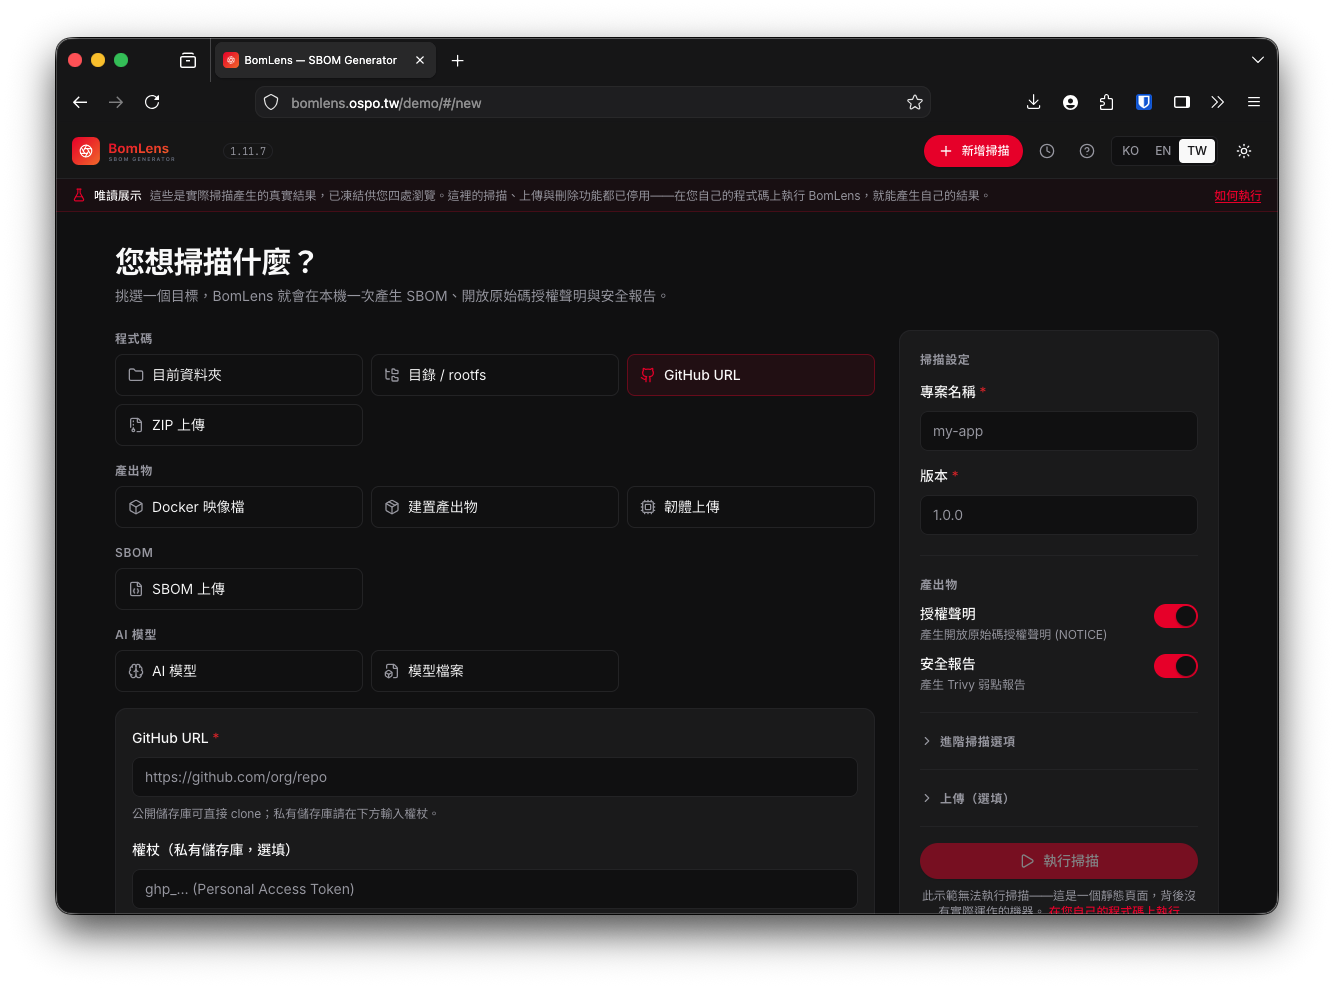This screenshot has width=1334, height=988.
Task: Open browser downloads icon
Action: pyautogui.click(x=1034, y=102)
